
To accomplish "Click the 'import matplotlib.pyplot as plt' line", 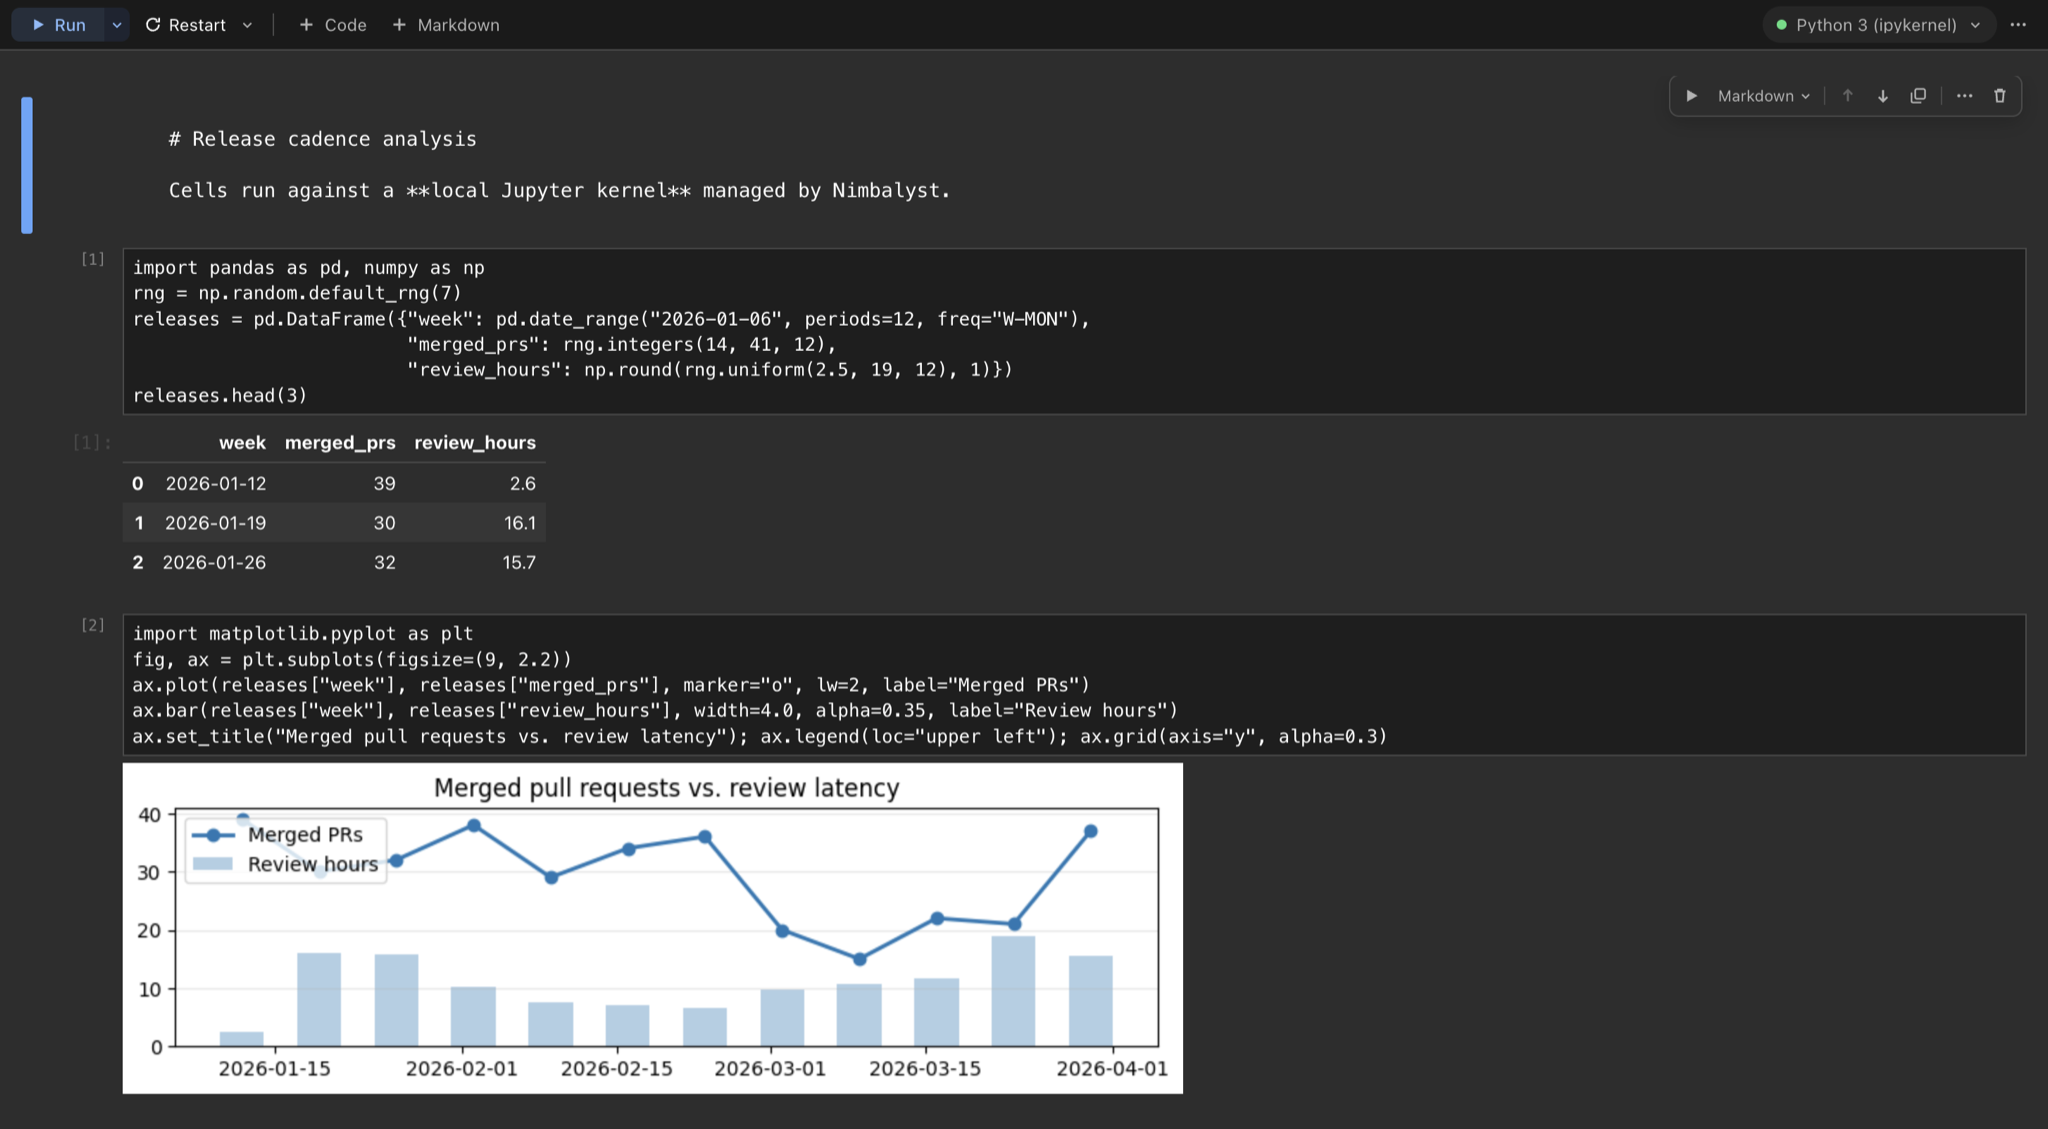I will click(x=303, y=634).
